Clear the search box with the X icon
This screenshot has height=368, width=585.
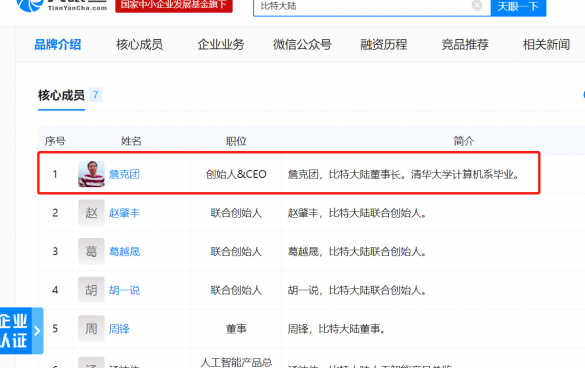(477, 5)
